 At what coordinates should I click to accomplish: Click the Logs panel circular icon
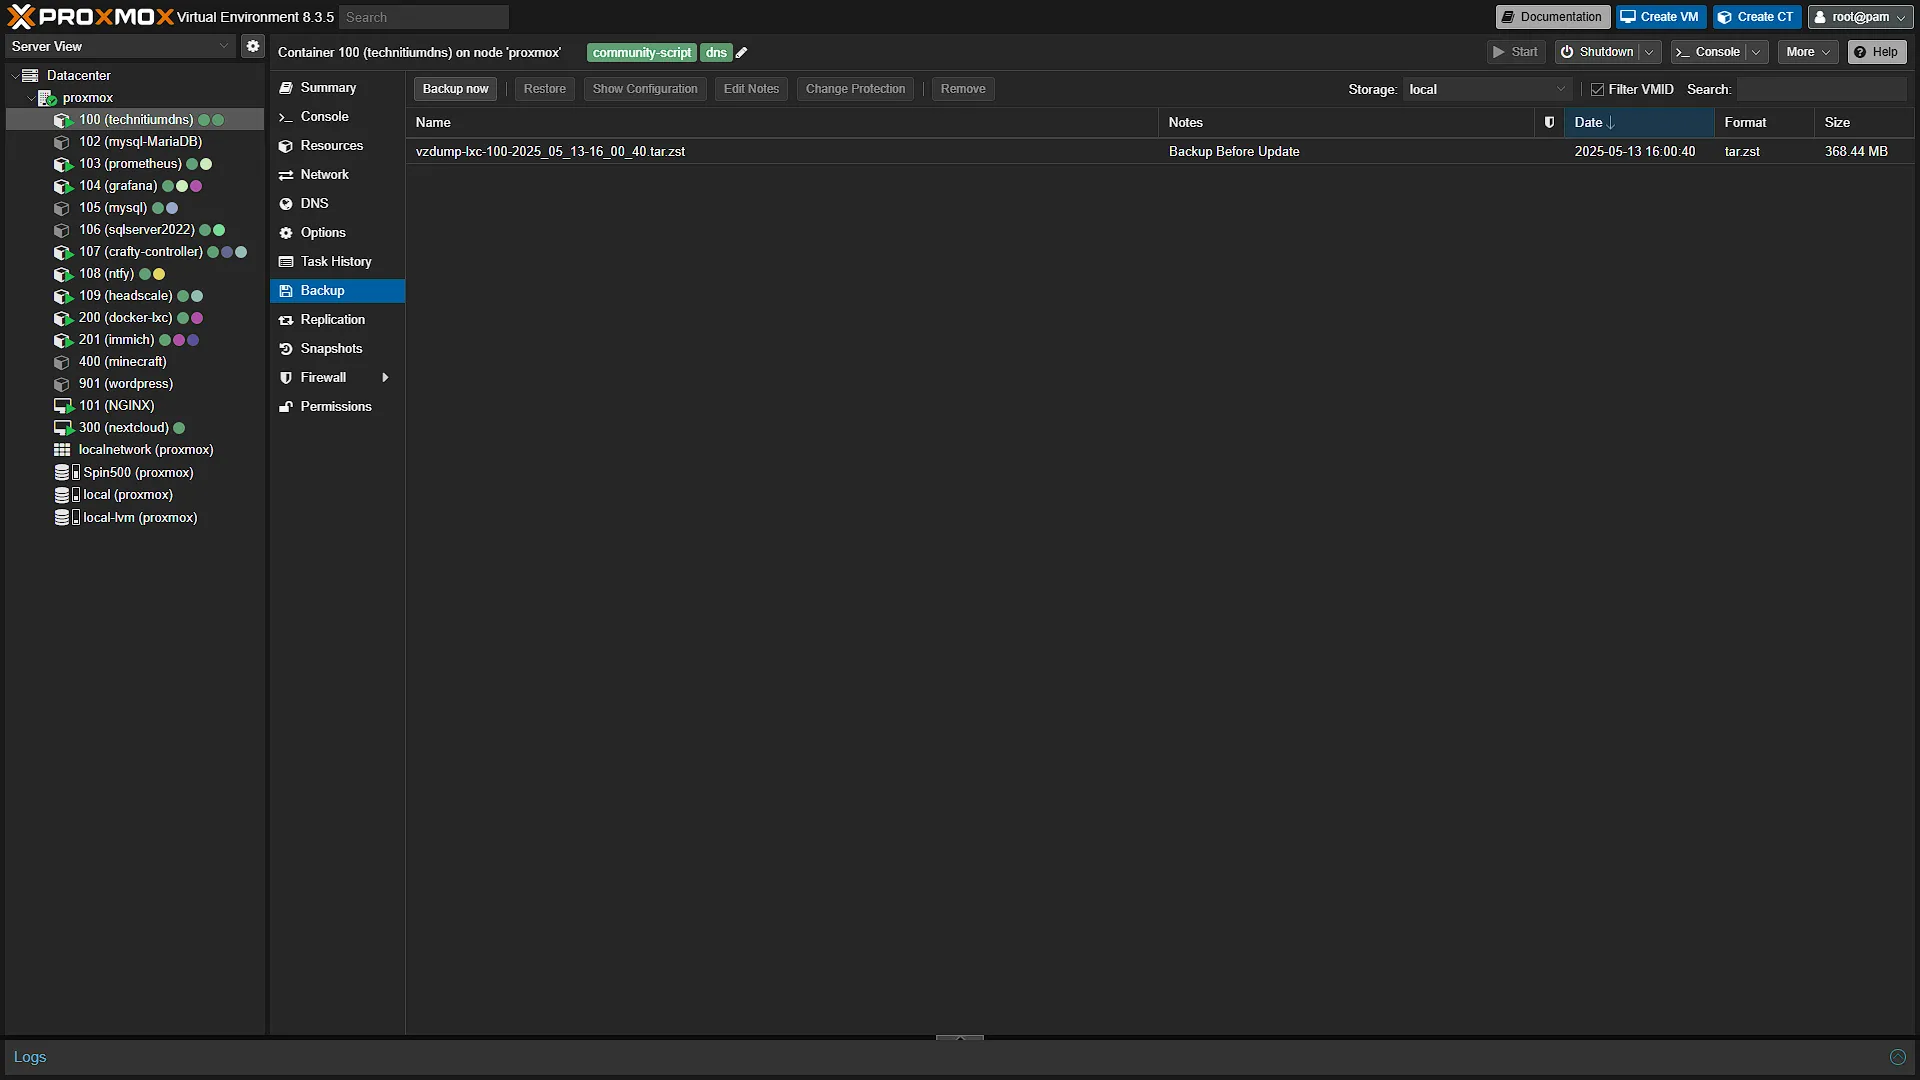(1897, 1057)
